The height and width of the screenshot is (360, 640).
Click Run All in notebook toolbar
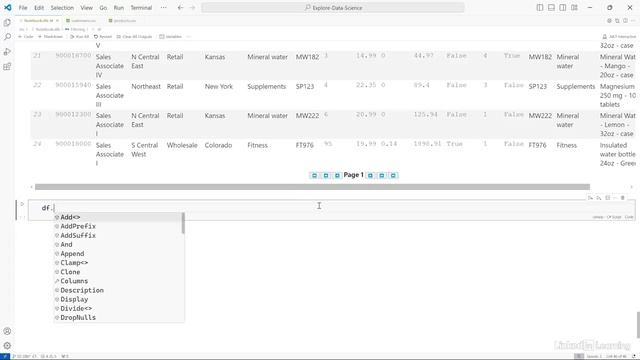point(79,37)
